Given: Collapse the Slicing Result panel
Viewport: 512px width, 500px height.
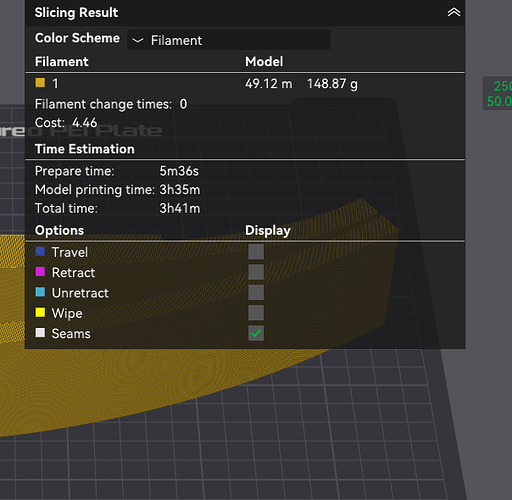Looking at the screenshot, I should point(454,12).
